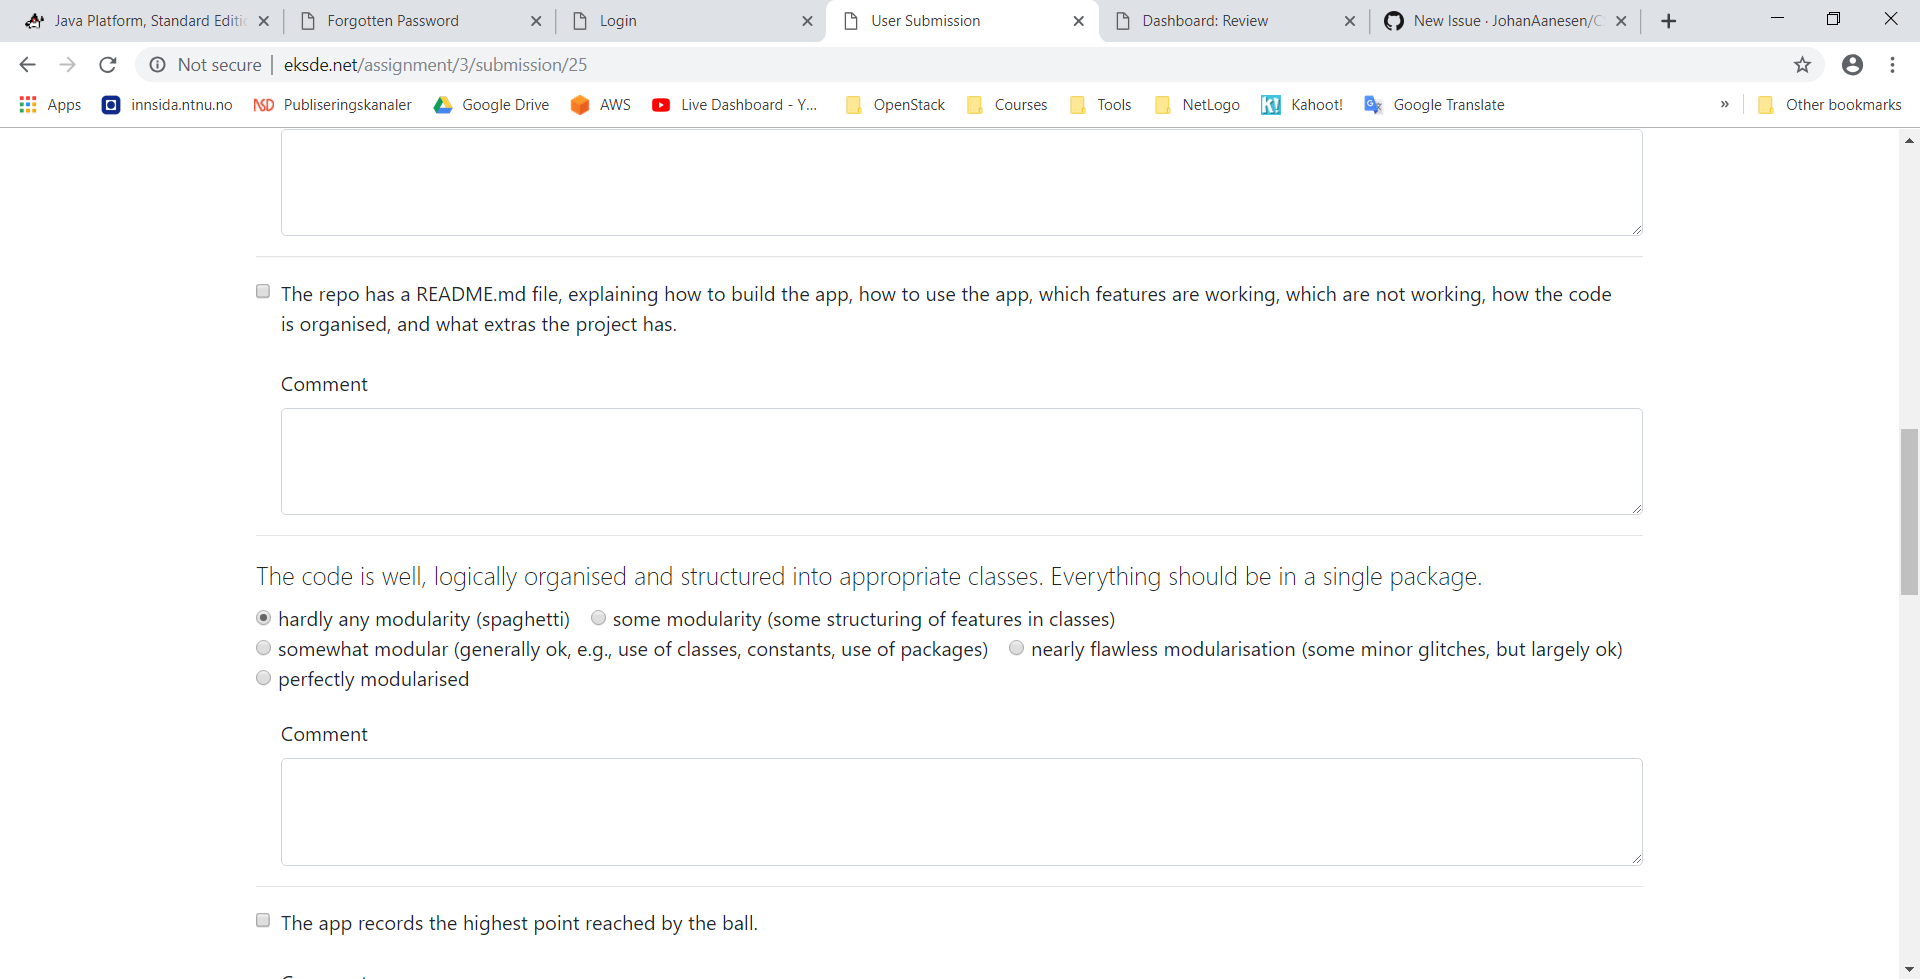Select 'somewhat modular' radio option
1920x979 pixels.
click(263, 648)
